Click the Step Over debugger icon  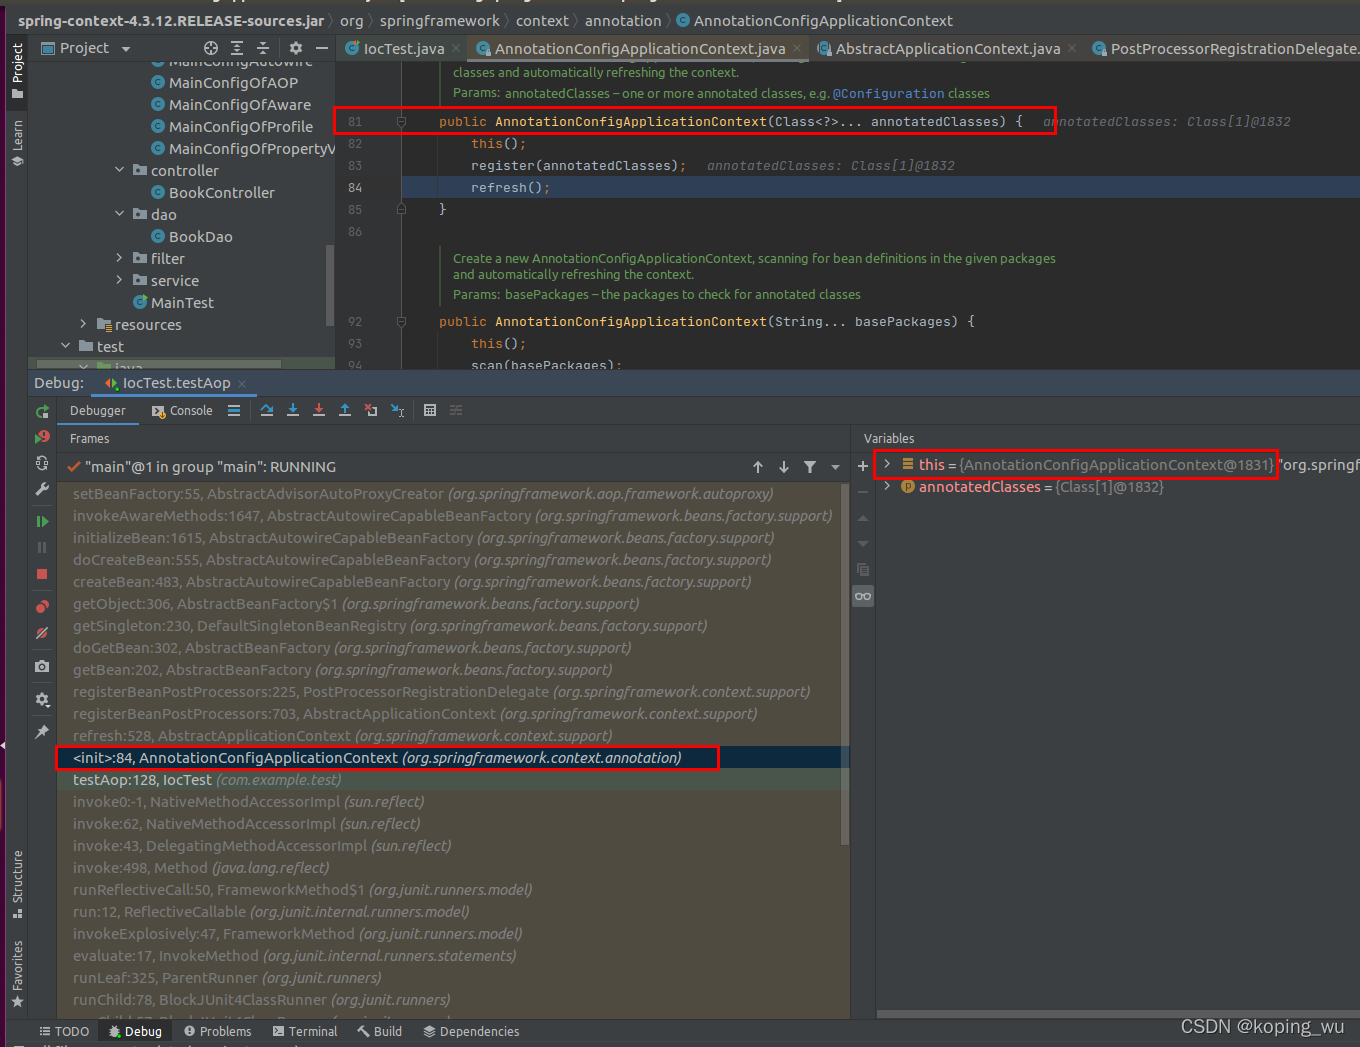point(267,410)
